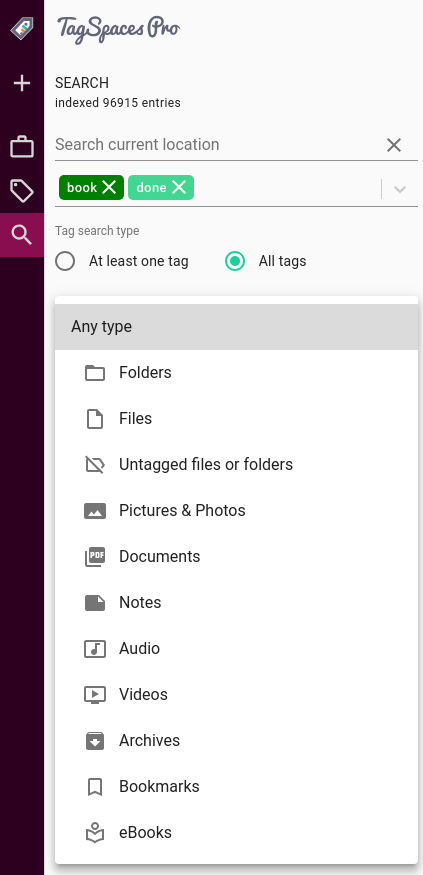
Task: Choose Bookmarks type option
Action: click(x=236, y=786)
